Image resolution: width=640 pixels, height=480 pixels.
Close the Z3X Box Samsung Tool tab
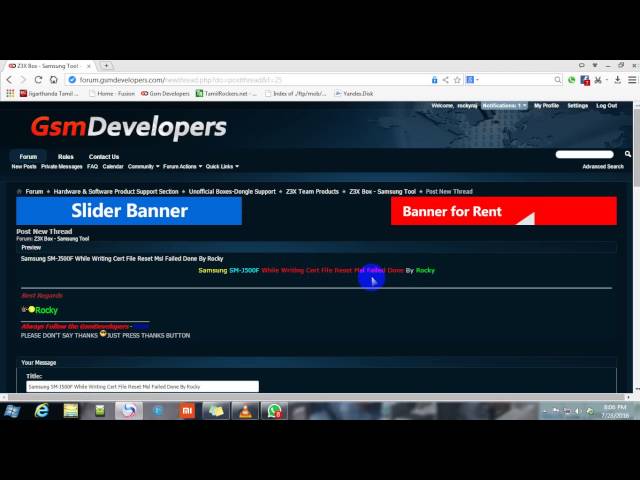point(89,66)
